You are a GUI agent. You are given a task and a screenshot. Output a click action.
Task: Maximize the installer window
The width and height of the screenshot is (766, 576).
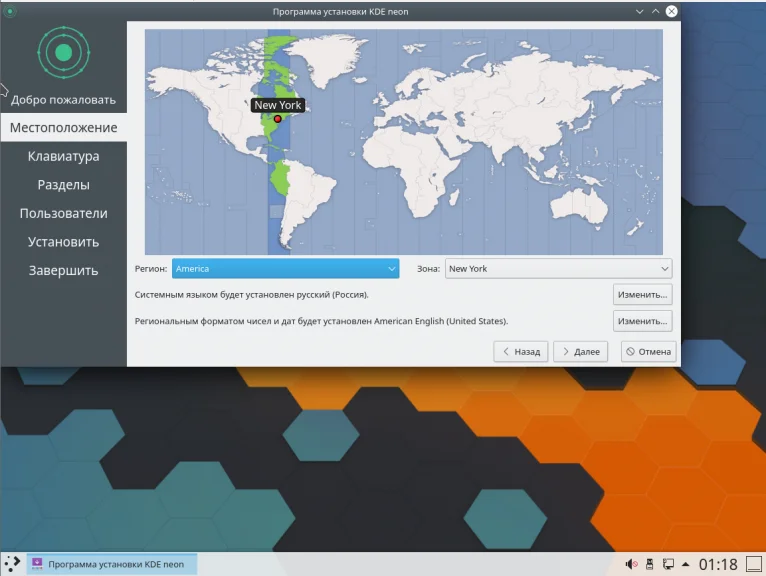pos(655,11)
